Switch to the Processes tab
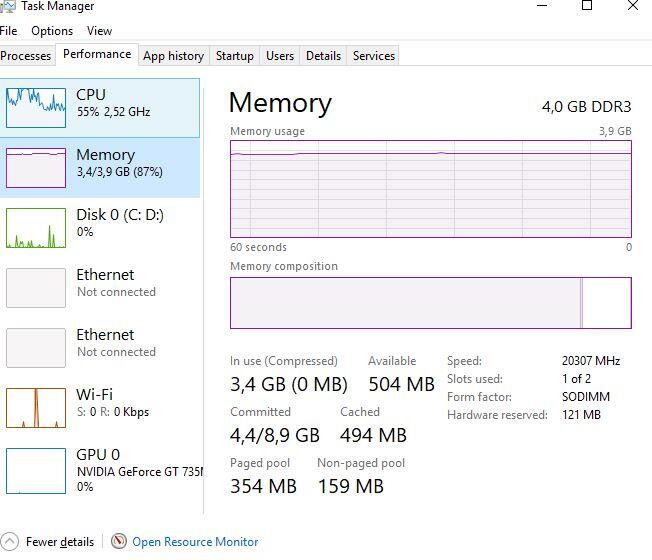 point(26,56)
